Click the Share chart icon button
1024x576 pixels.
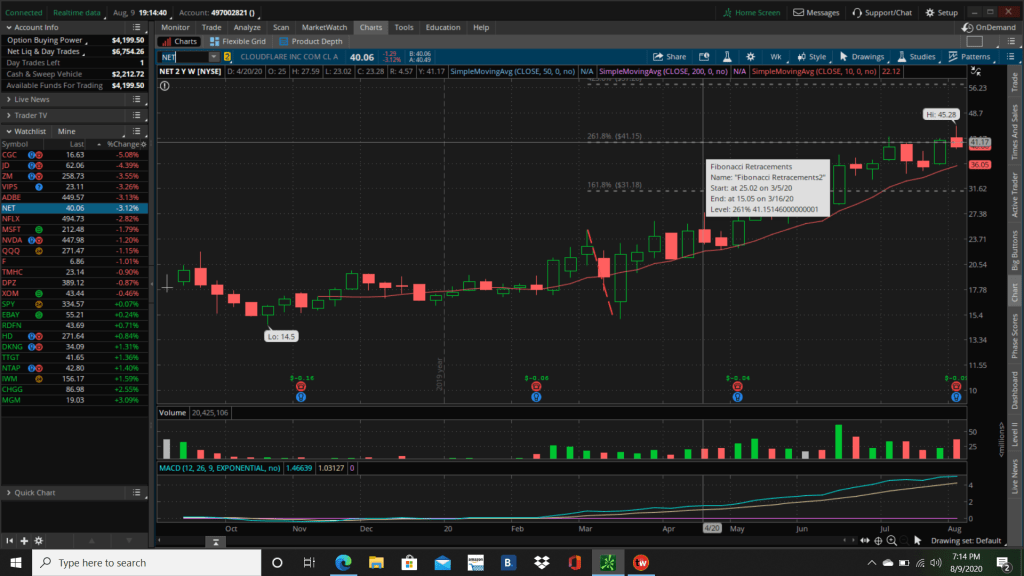(669, 57)
